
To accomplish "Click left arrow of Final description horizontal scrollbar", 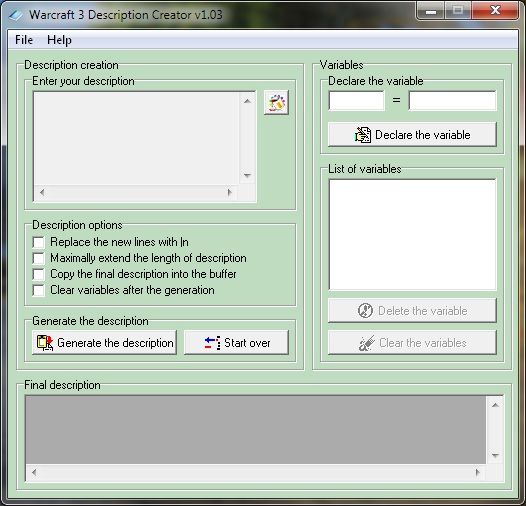I will pos(34,472).
